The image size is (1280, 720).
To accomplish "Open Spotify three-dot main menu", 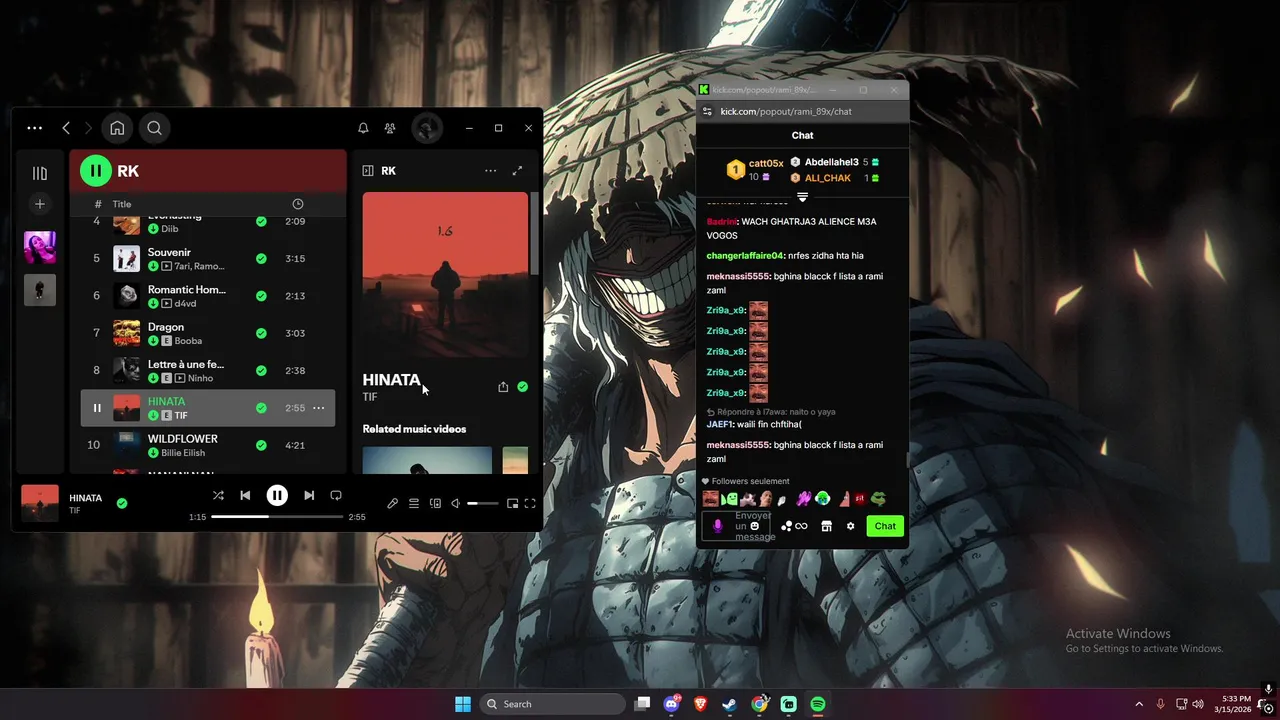I will (35, 128).
